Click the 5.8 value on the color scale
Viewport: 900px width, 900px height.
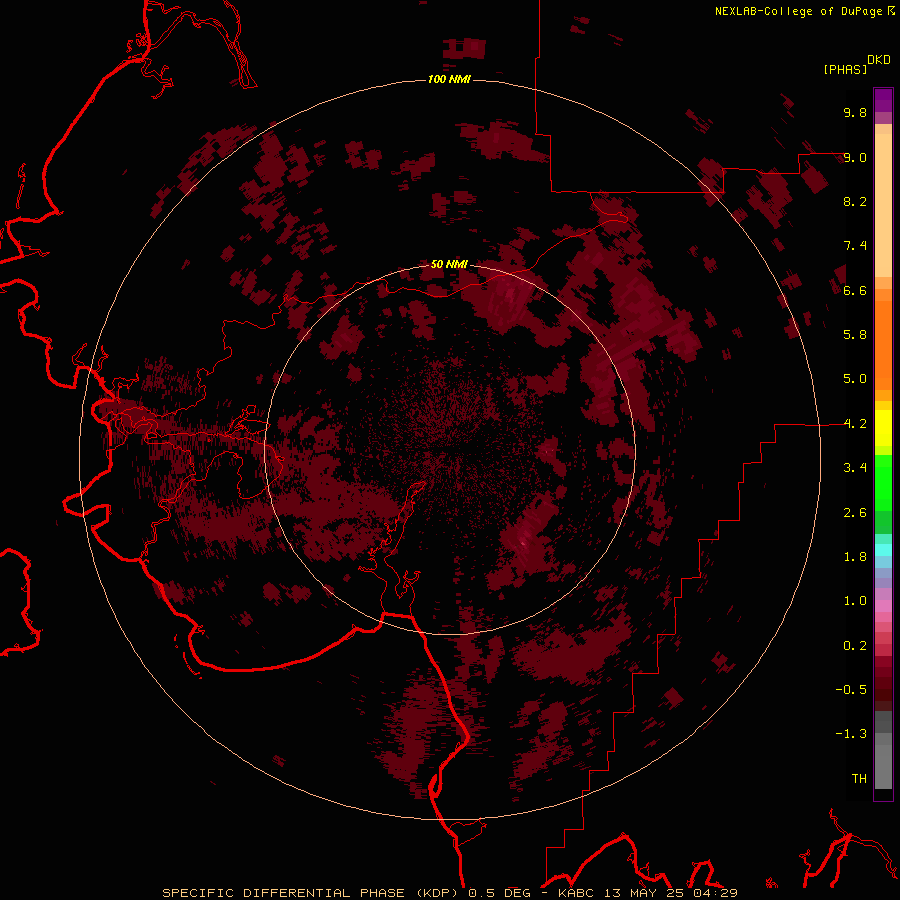tap(855, 334)
